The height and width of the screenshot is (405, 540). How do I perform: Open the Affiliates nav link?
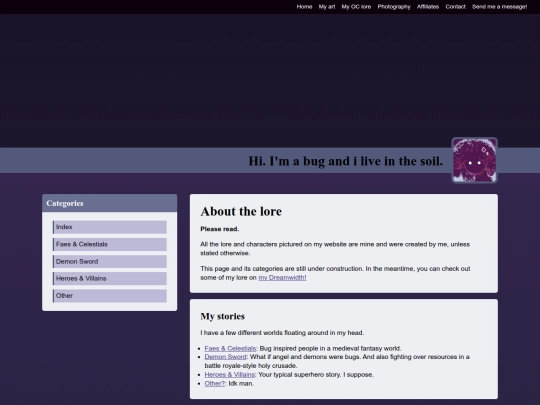[x=428, y=7]
